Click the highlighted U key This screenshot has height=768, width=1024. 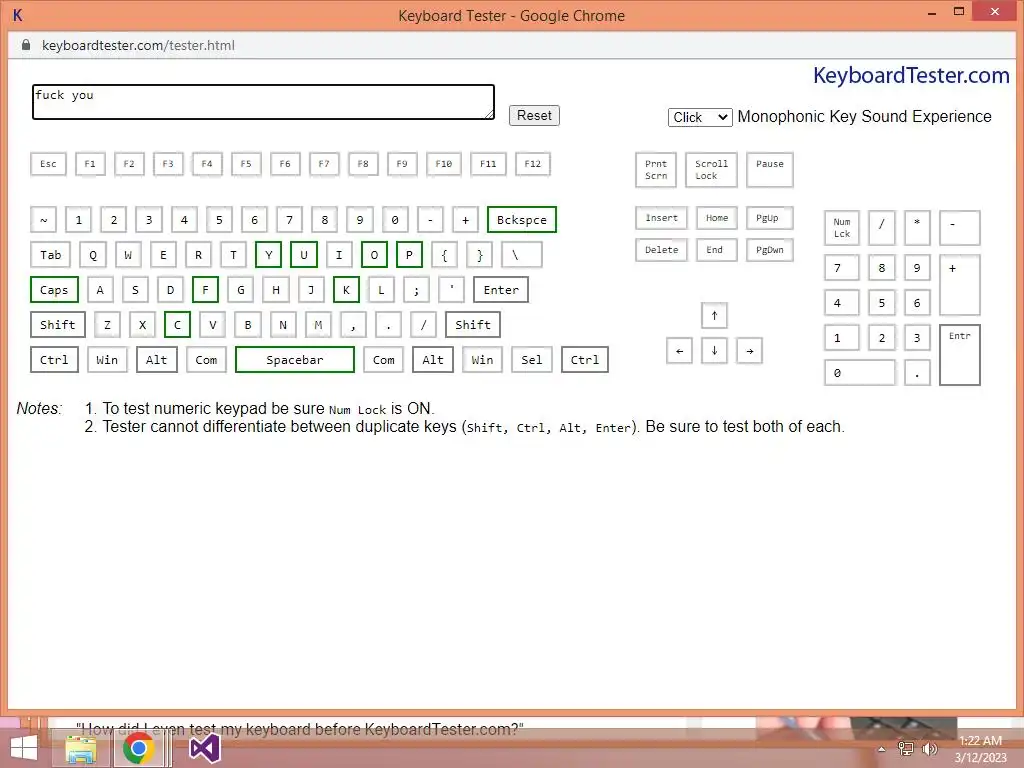click(304, 255)
